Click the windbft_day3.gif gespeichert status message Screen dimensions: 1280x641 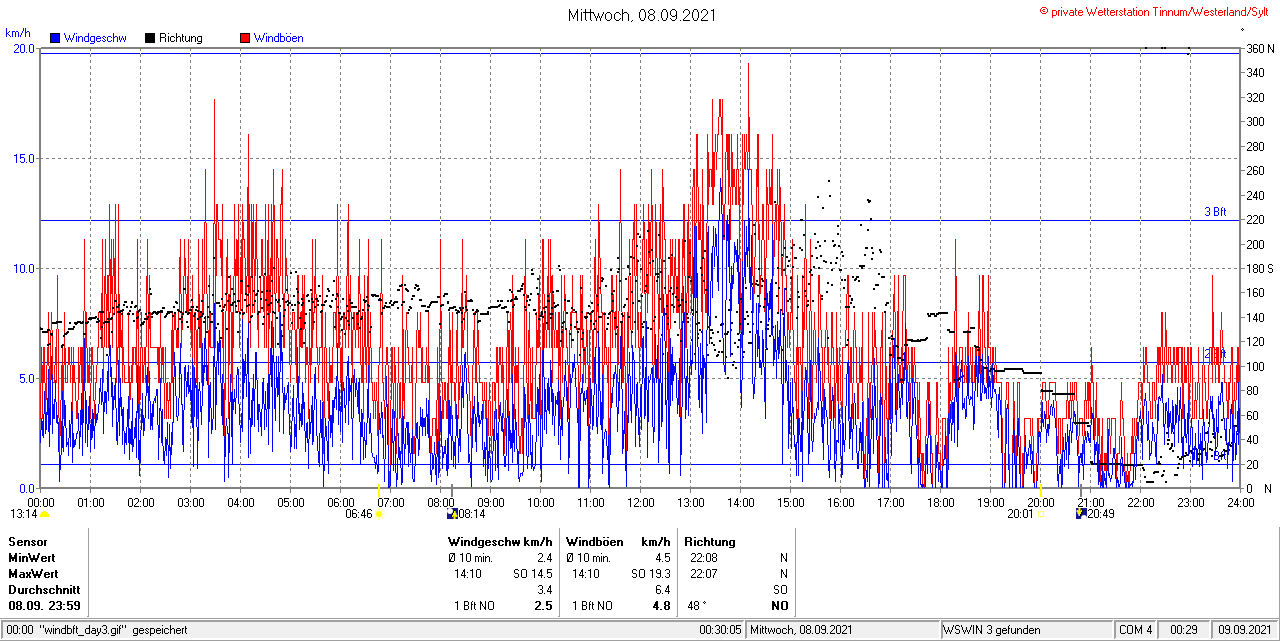coord(113,630)
